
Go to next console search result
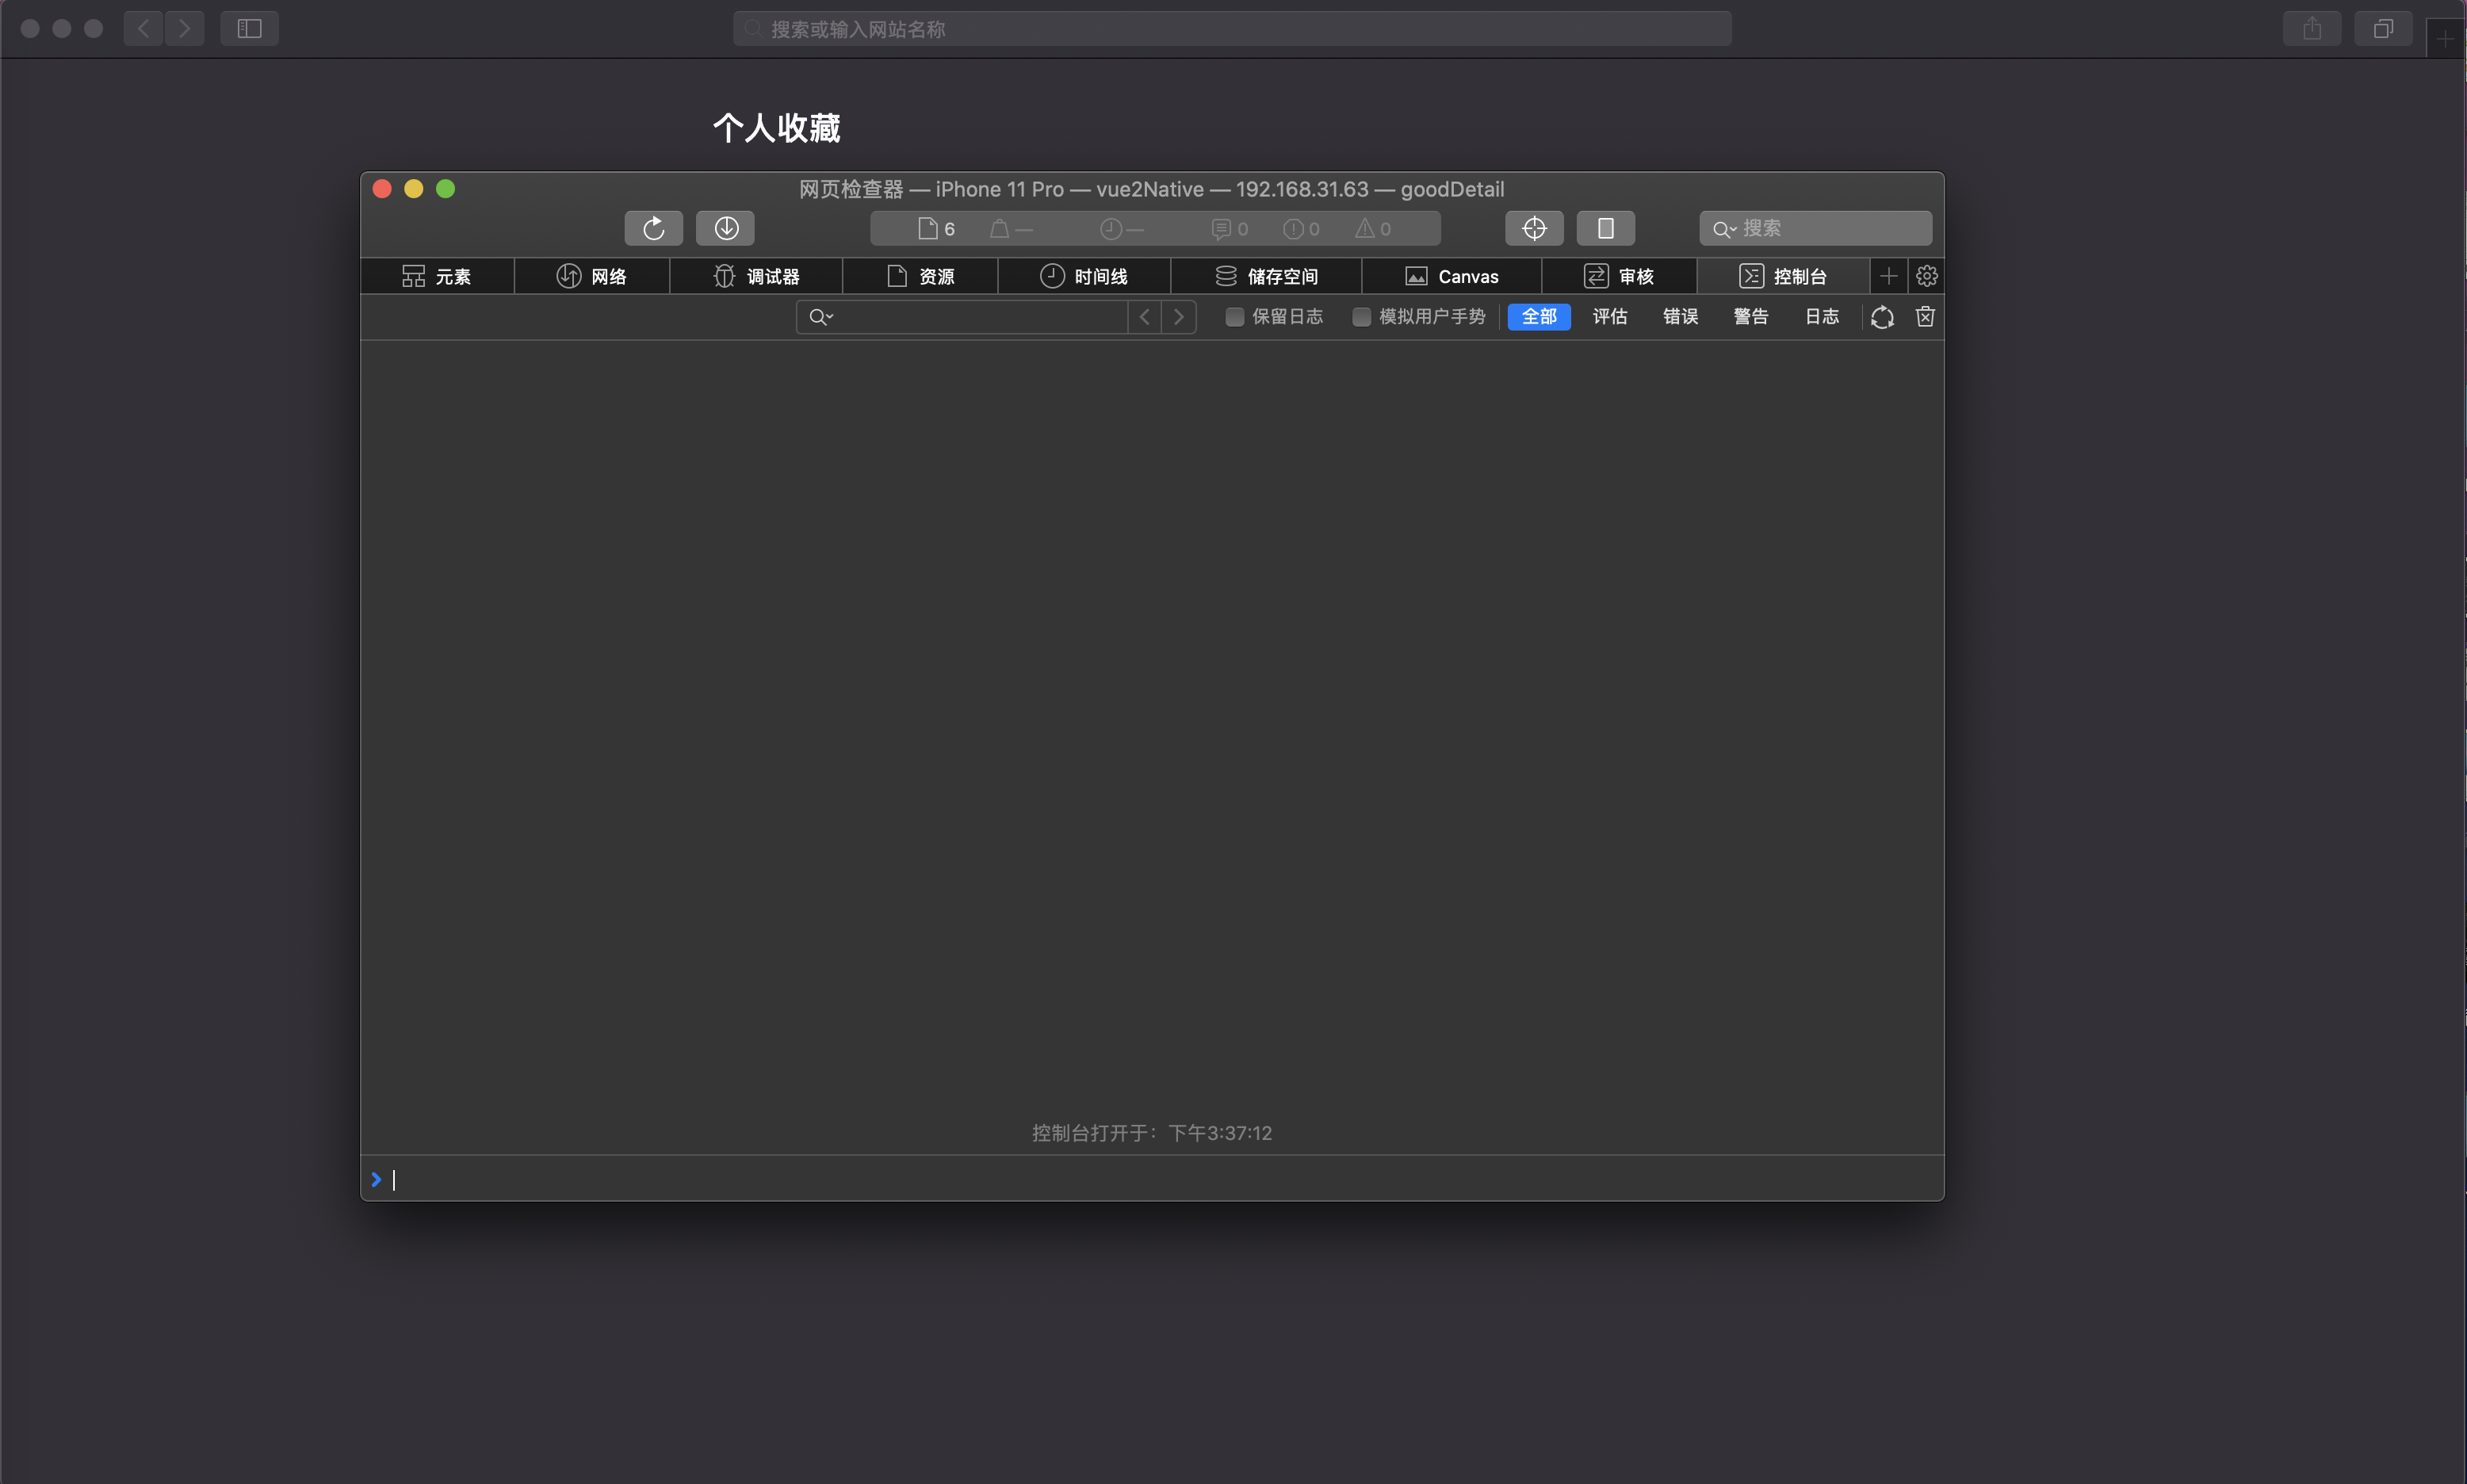point(1179,317)
